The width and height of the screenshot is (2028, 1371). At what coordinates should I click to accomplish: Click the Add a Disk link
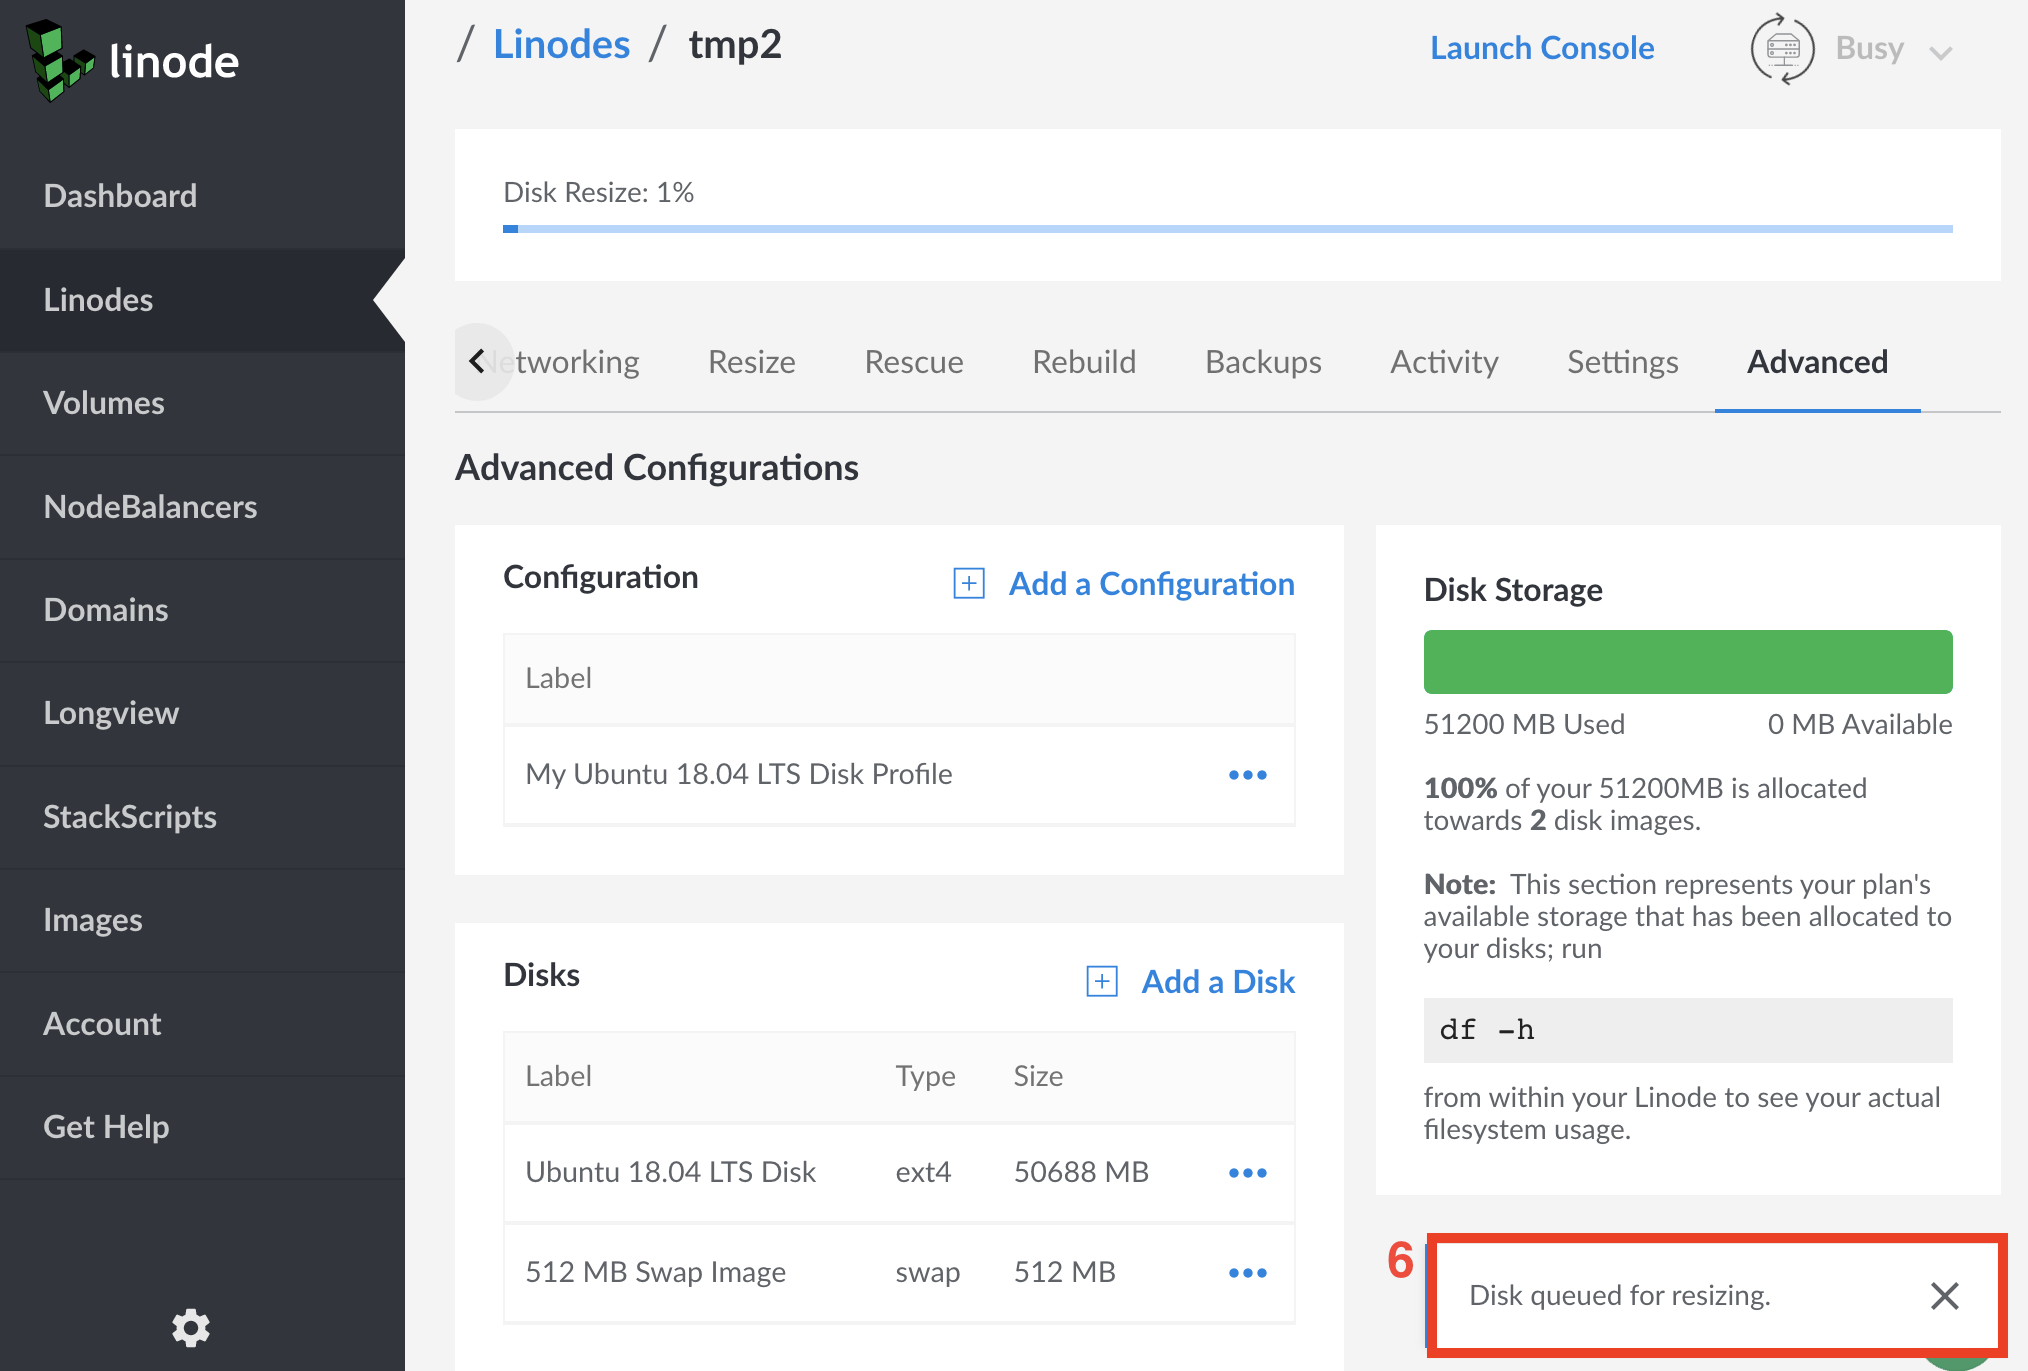tap(1218, 982)
